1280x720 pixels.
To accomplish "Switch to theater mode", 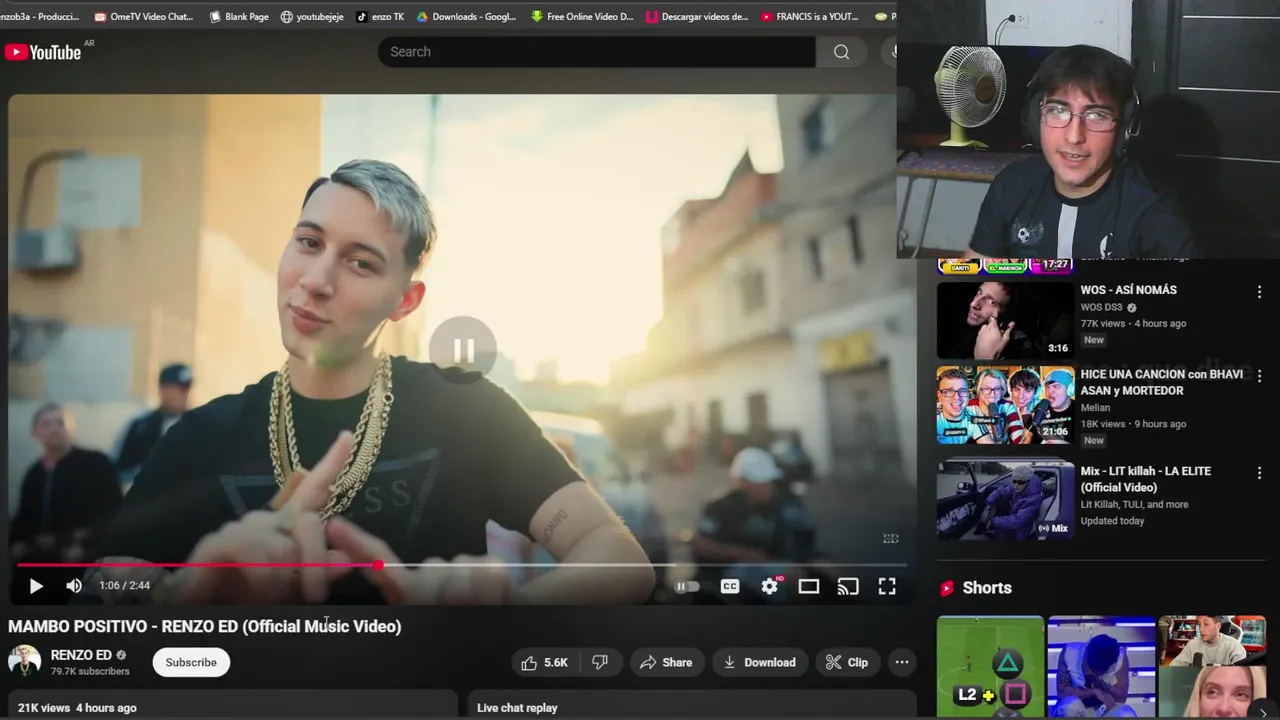I will click(x=808, y=587).
